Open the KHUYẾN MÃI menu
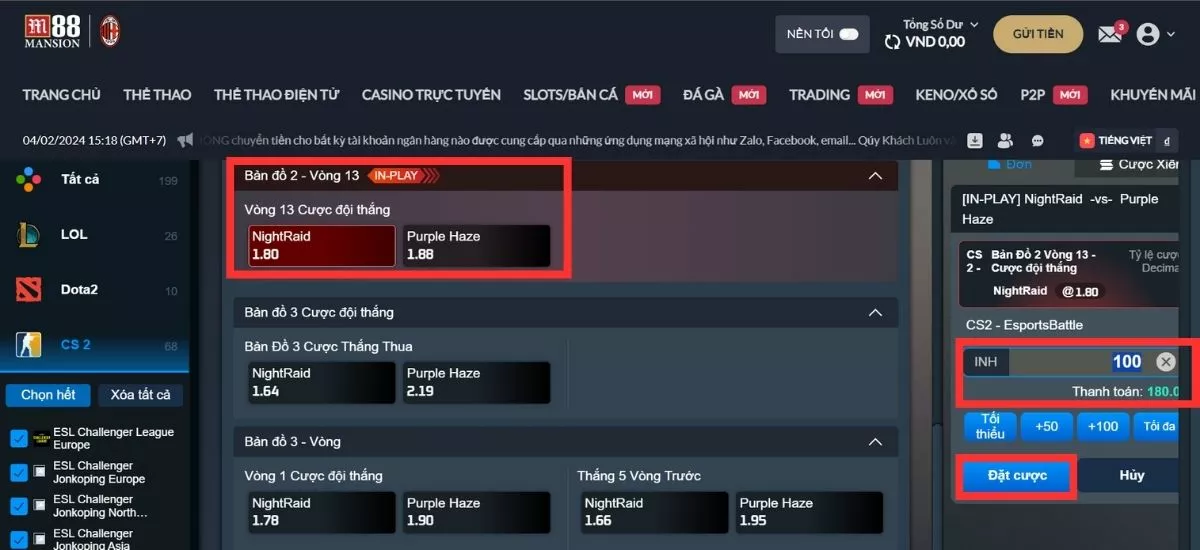 click(1153, 95)
